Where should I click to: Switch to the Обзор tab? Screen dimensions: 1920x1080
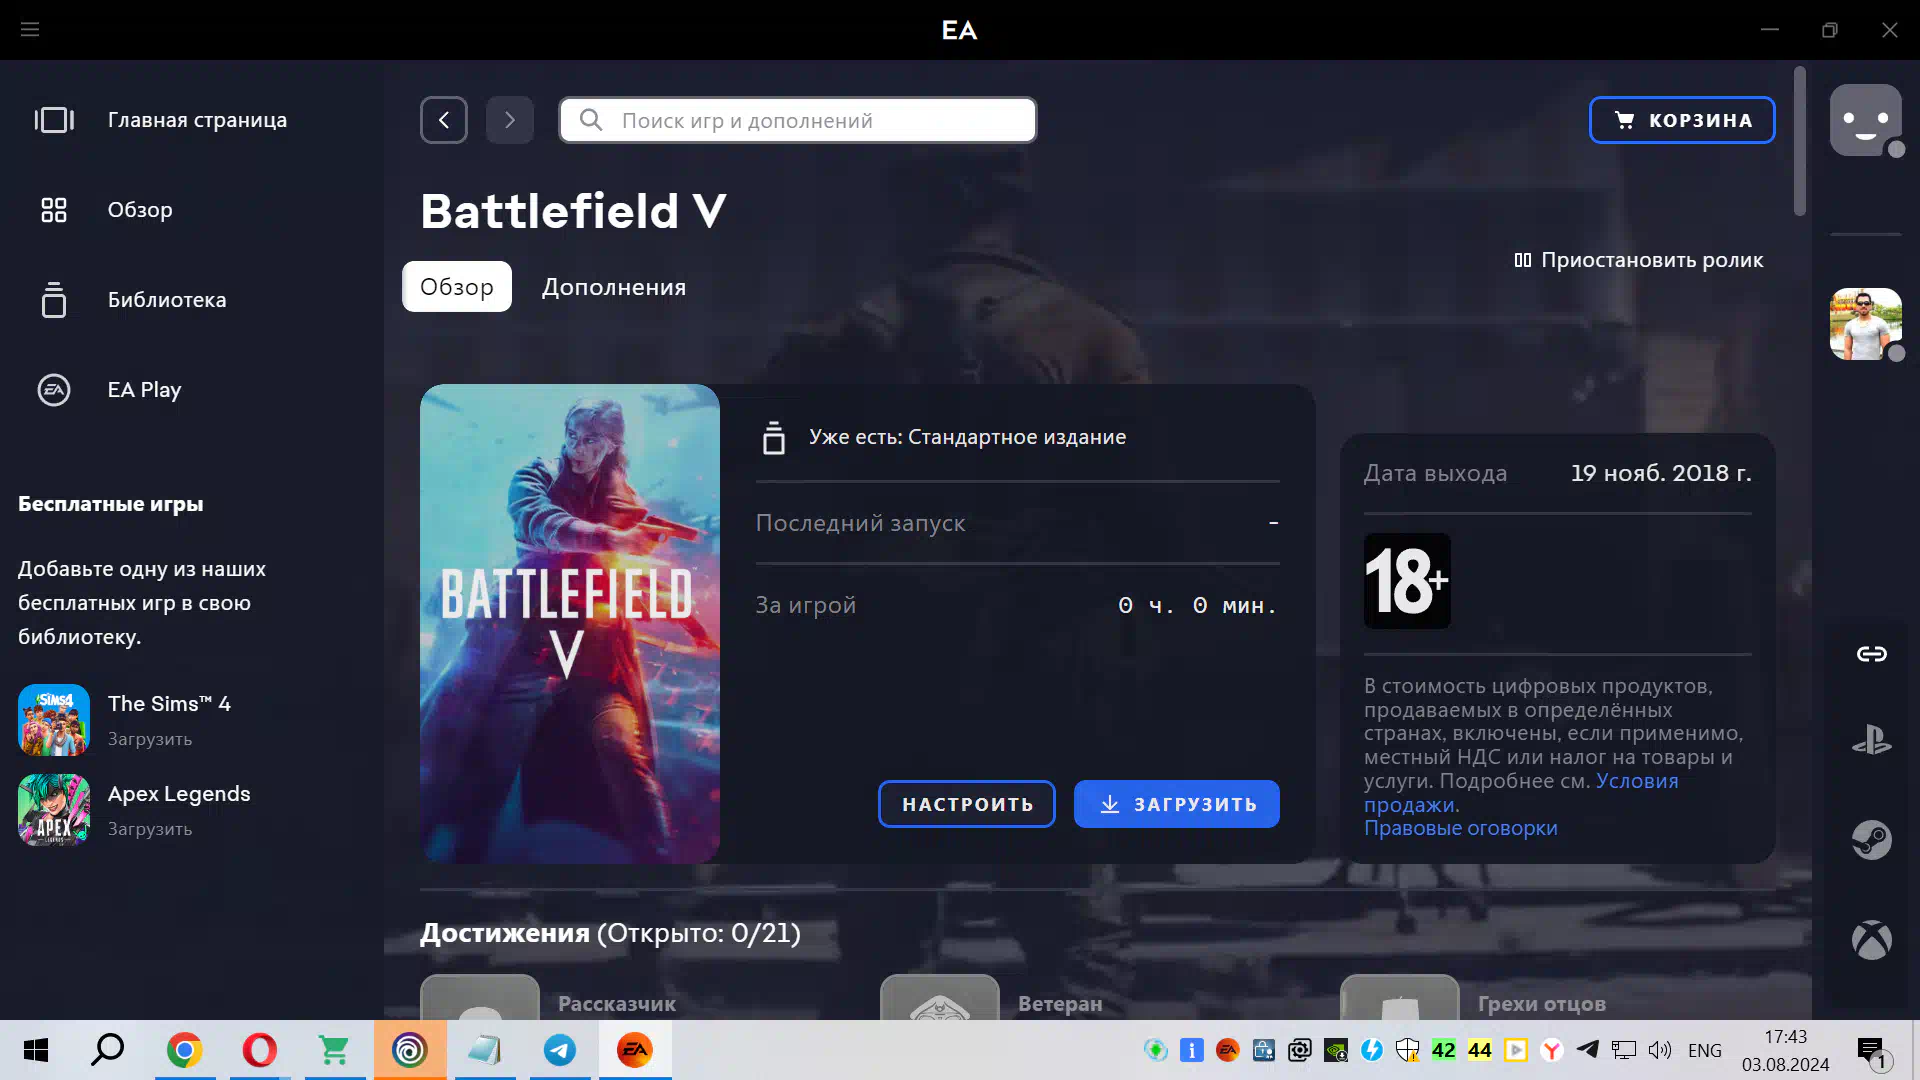click(457, 287)
